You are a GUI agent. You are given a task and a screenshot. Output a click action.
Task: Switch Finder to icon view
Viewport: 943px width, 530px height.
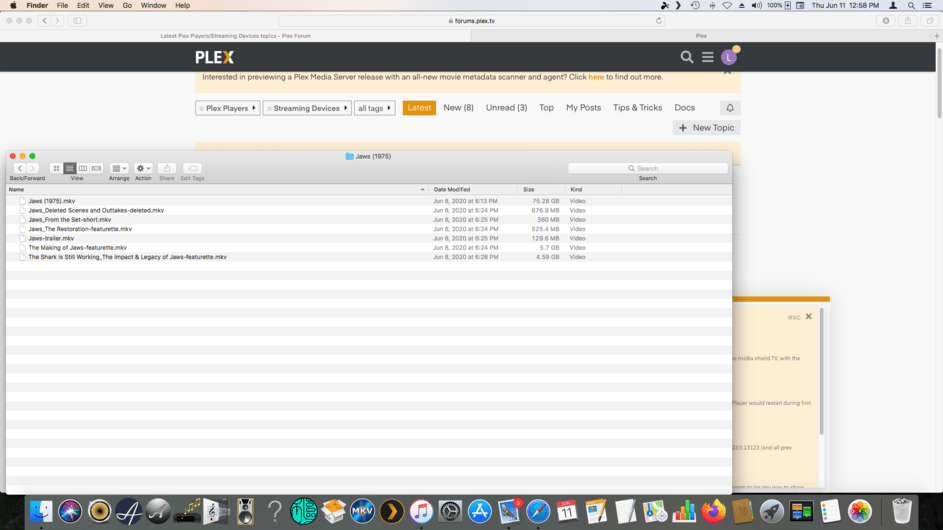click(x=56, y=168)
